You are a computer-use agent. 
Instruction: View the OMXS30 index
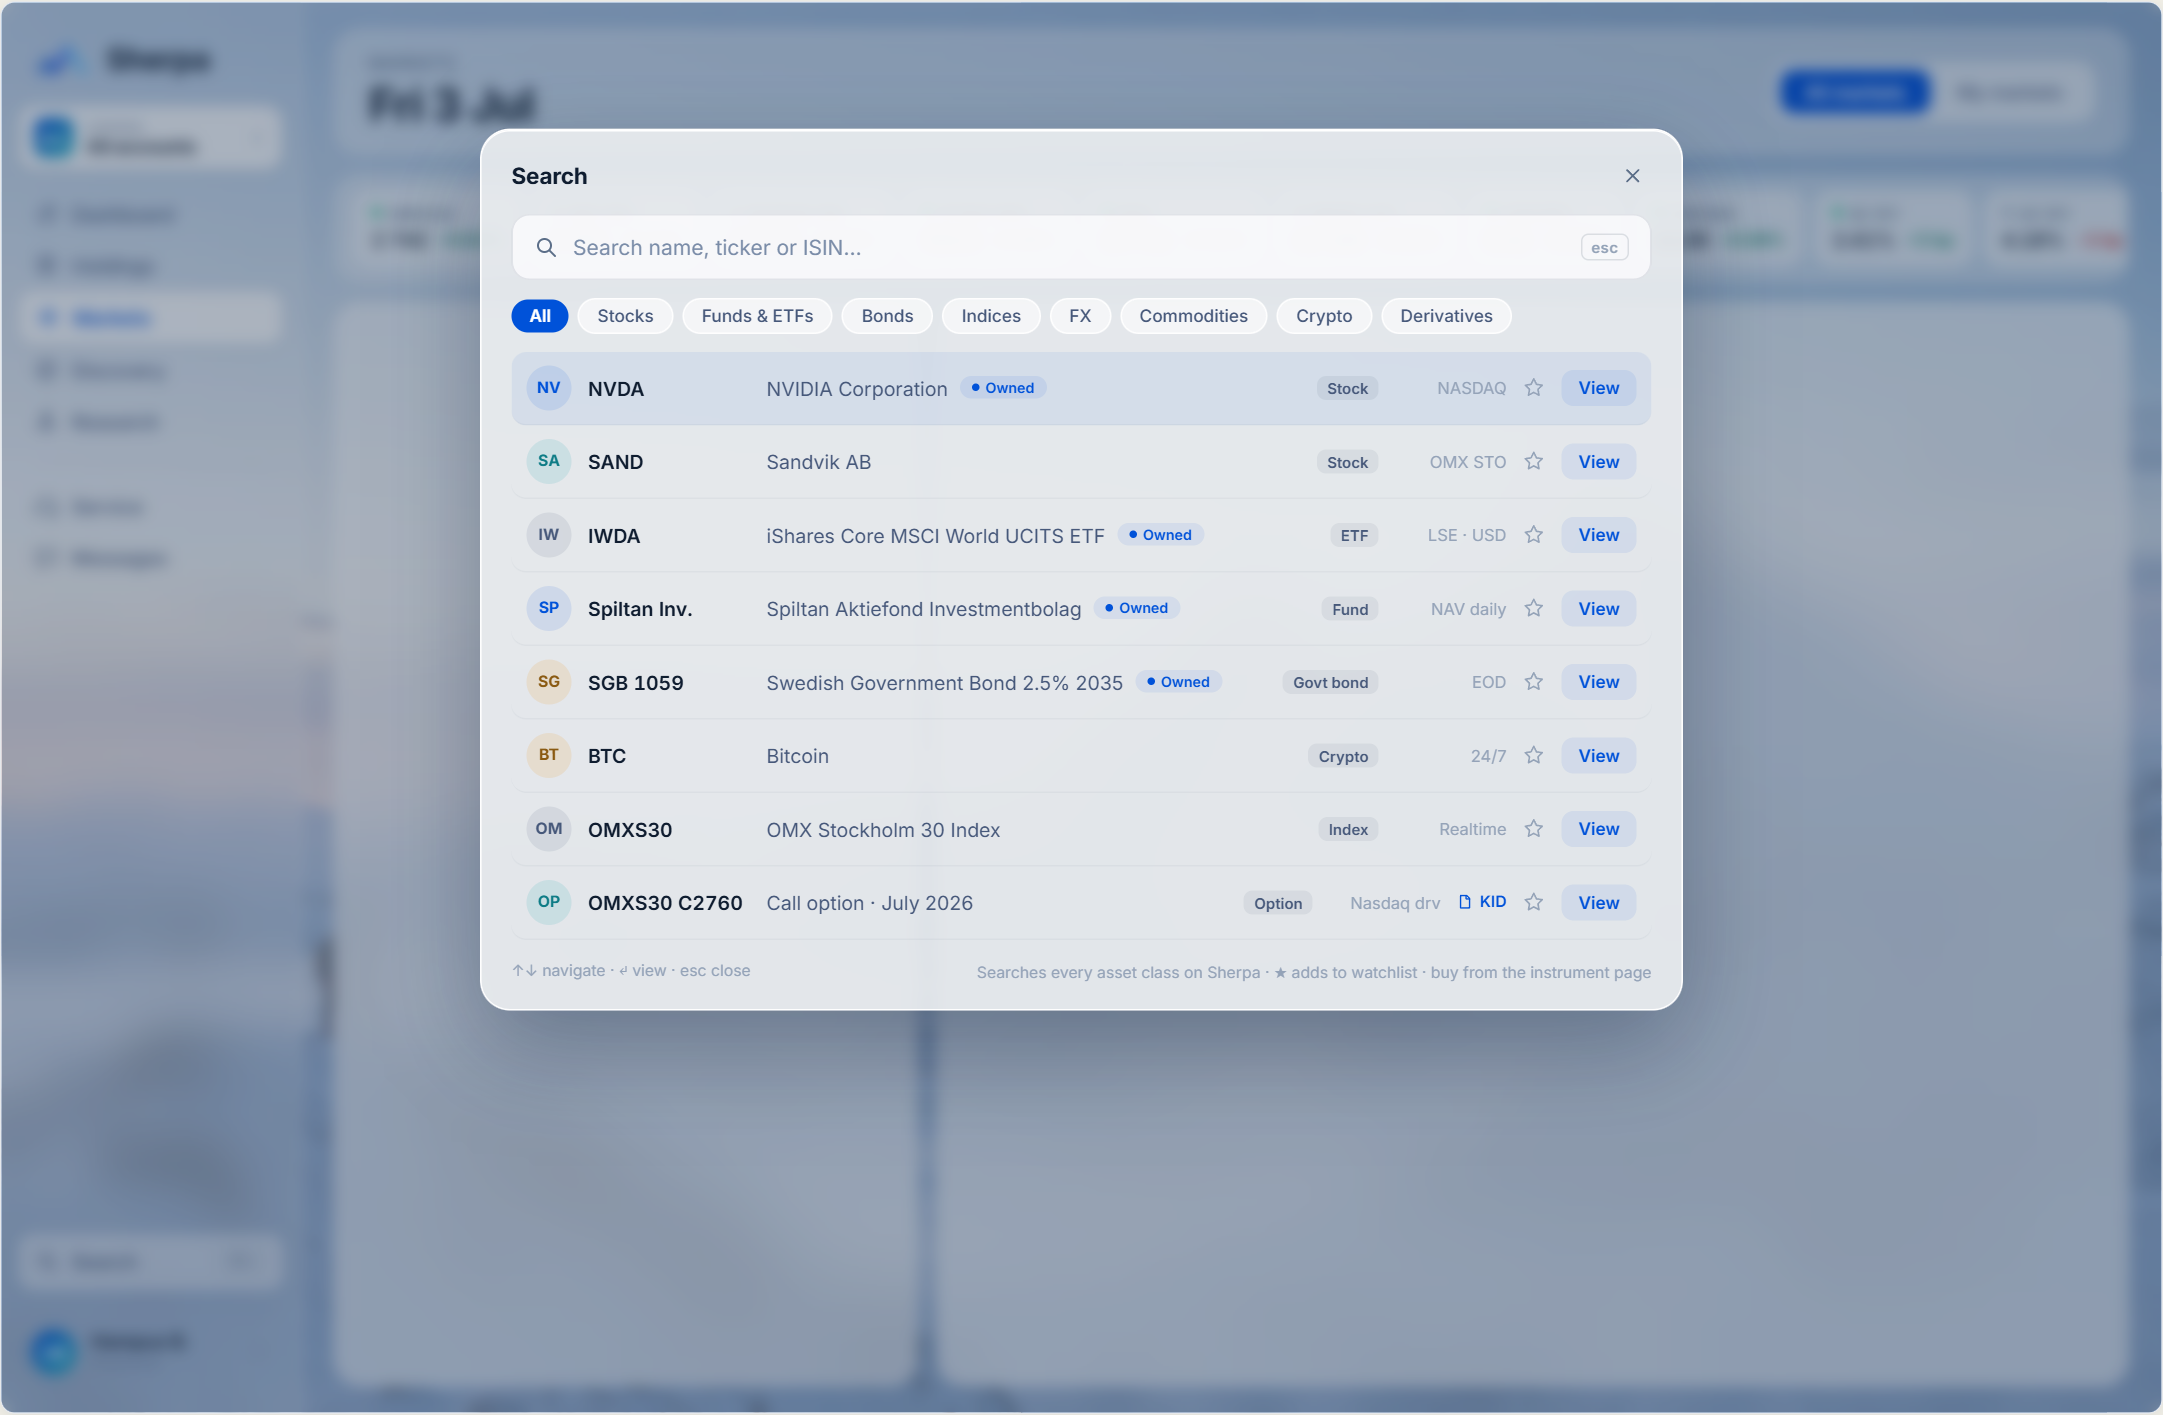click(1598, 829)
